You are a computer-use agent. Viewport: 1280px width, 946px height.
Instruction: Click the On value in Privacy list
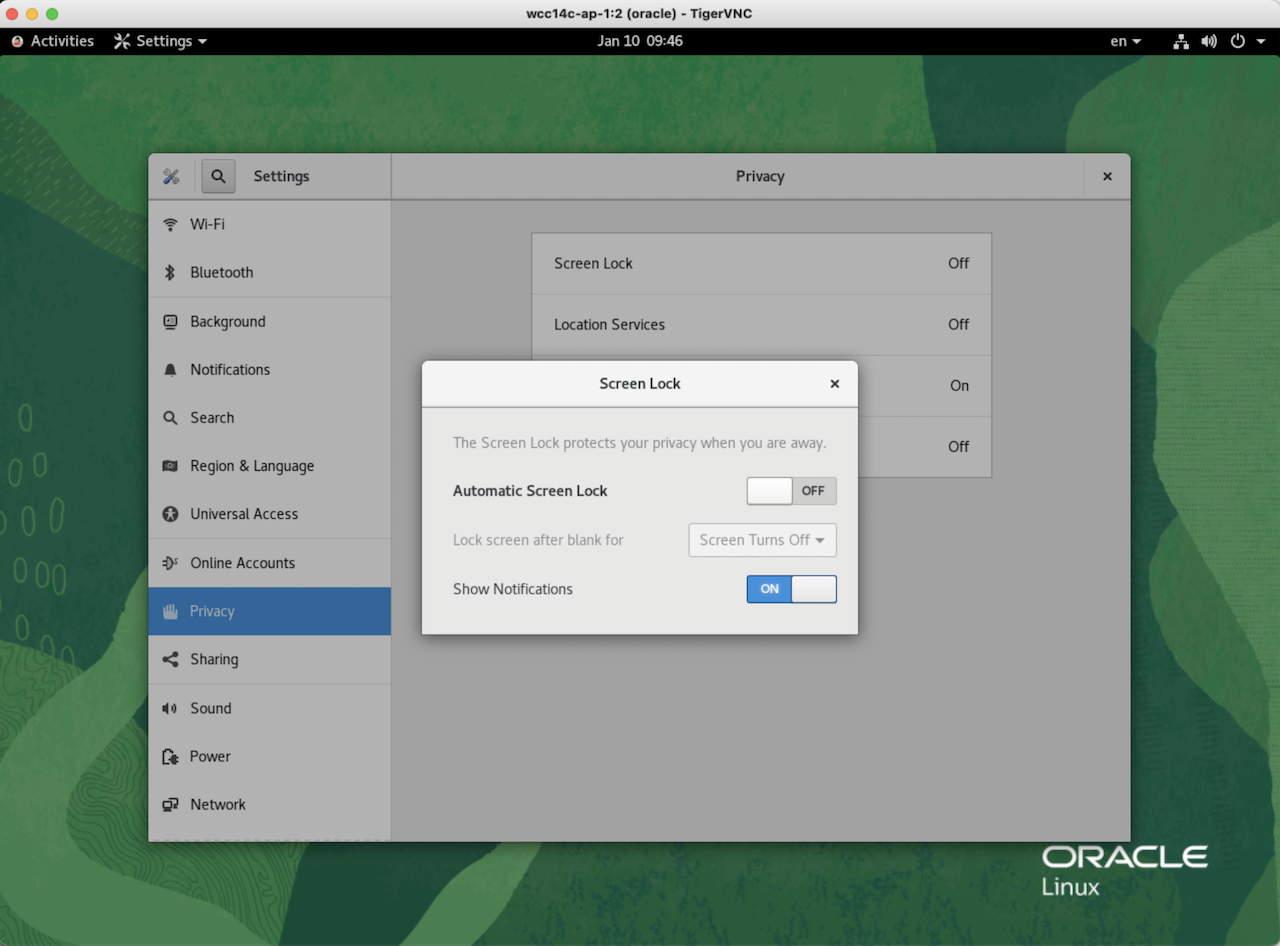tap(960, 386)
